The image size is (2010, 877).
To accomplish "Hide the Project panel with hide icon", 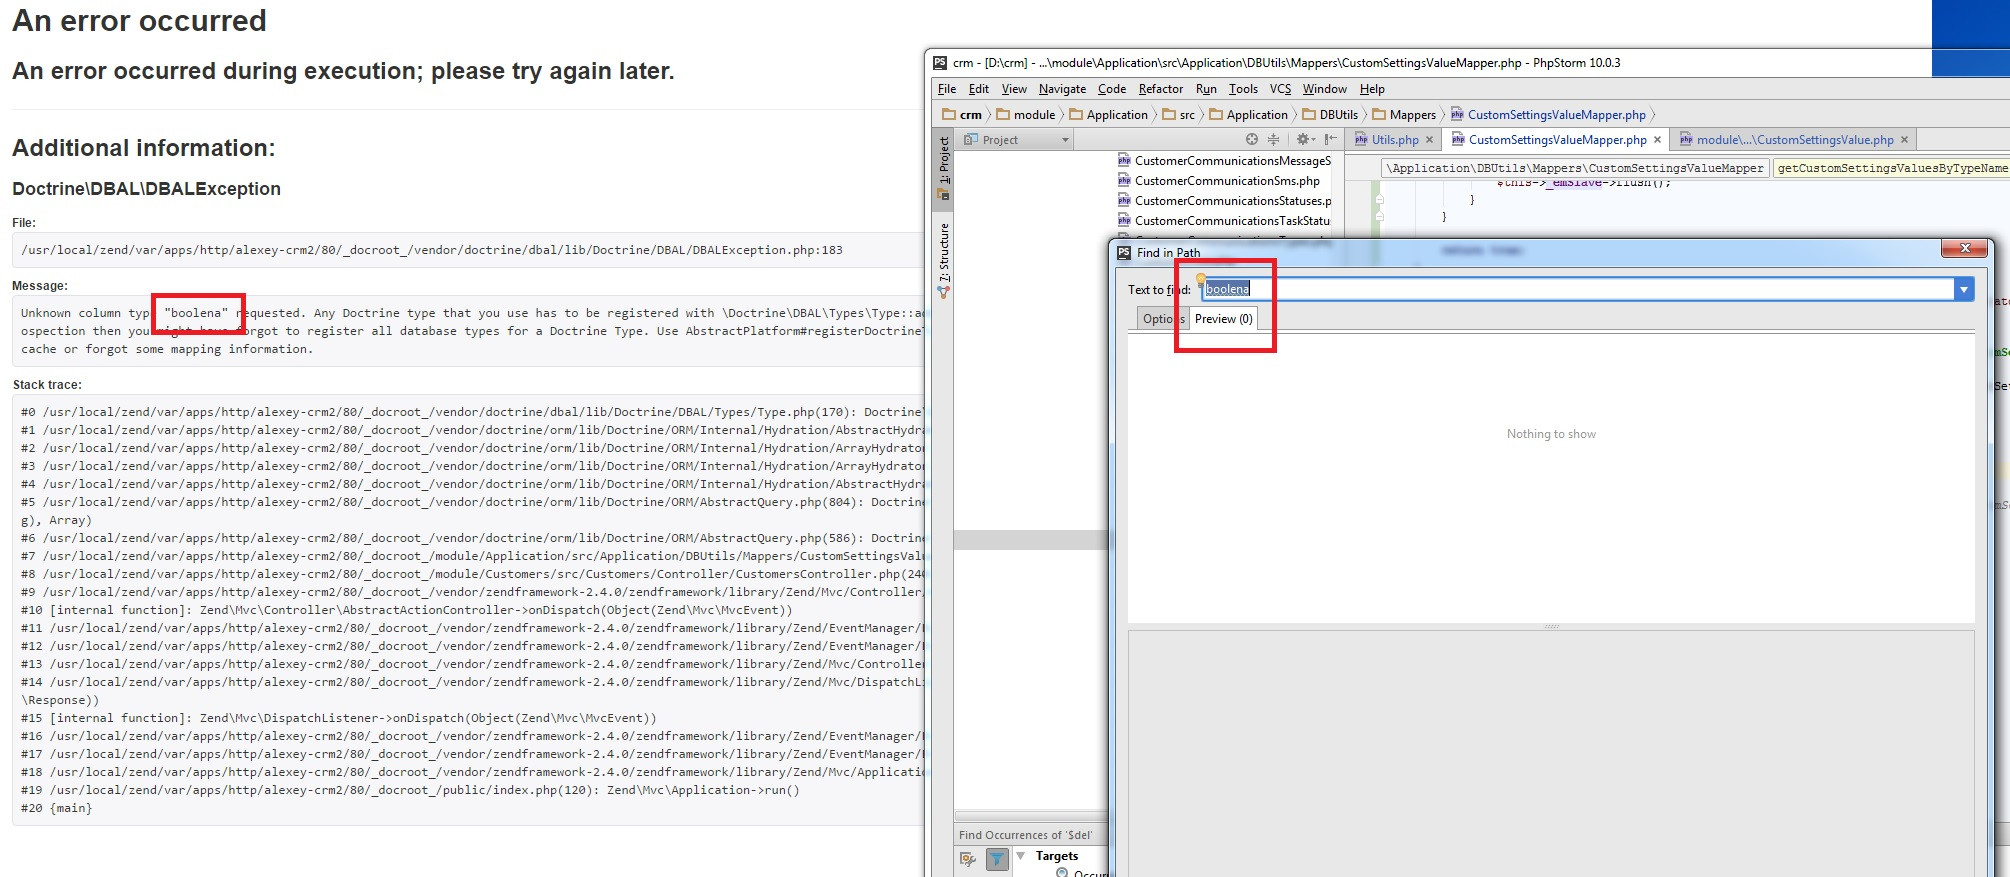I will click(x=1330, y=140).
